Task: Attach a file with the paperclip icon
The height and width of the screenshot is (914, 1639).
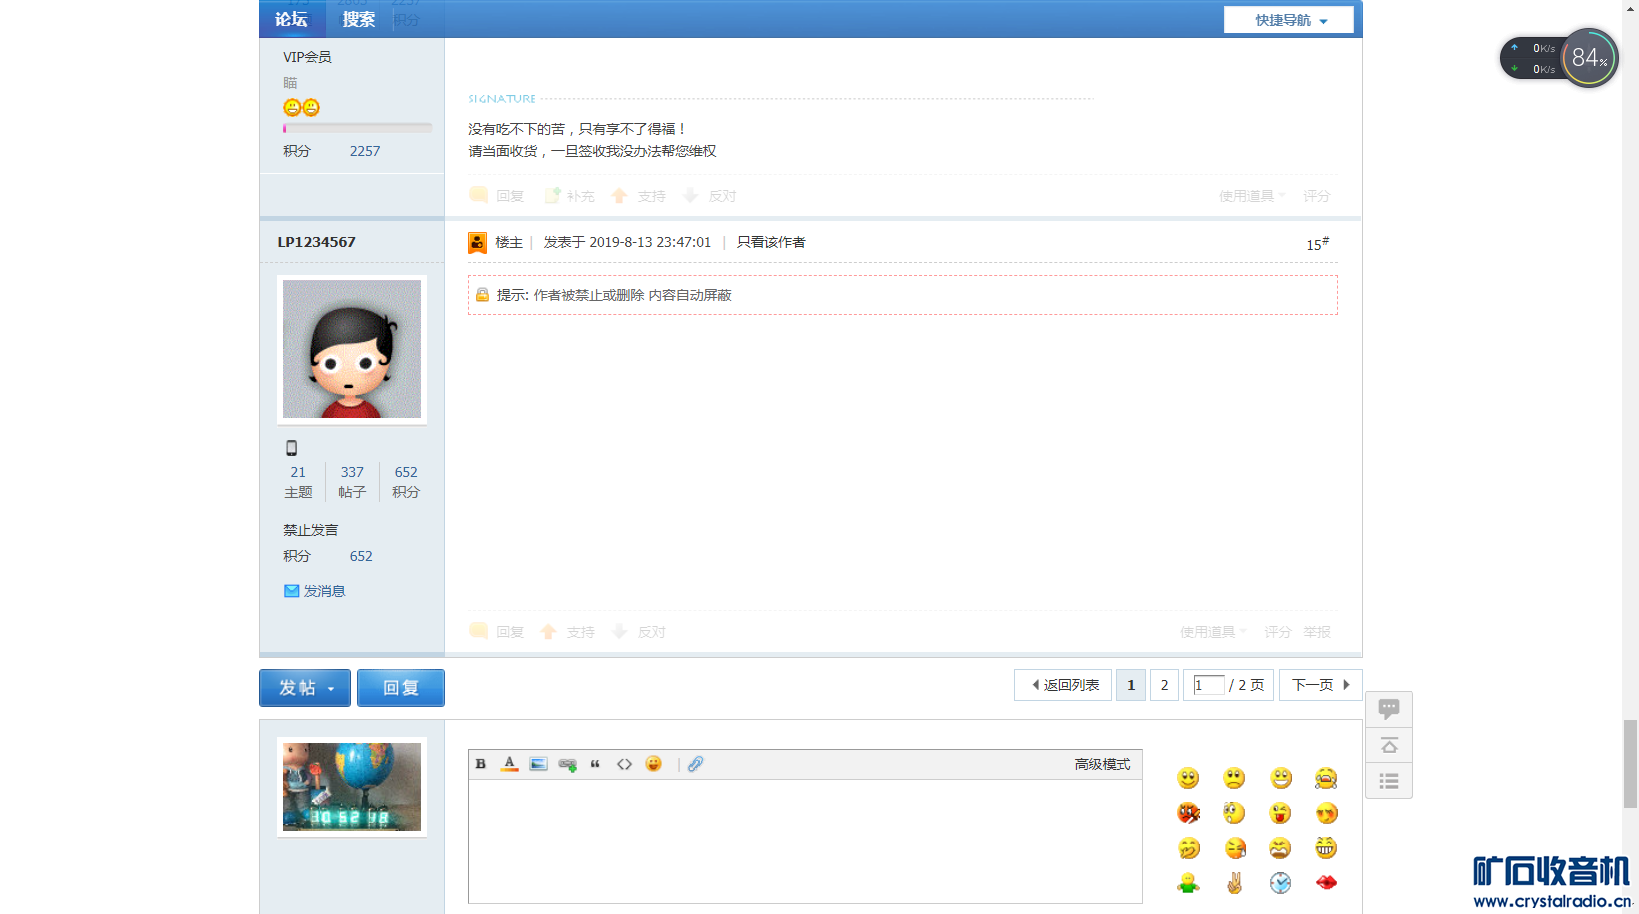Action: [x=696, y=764]
